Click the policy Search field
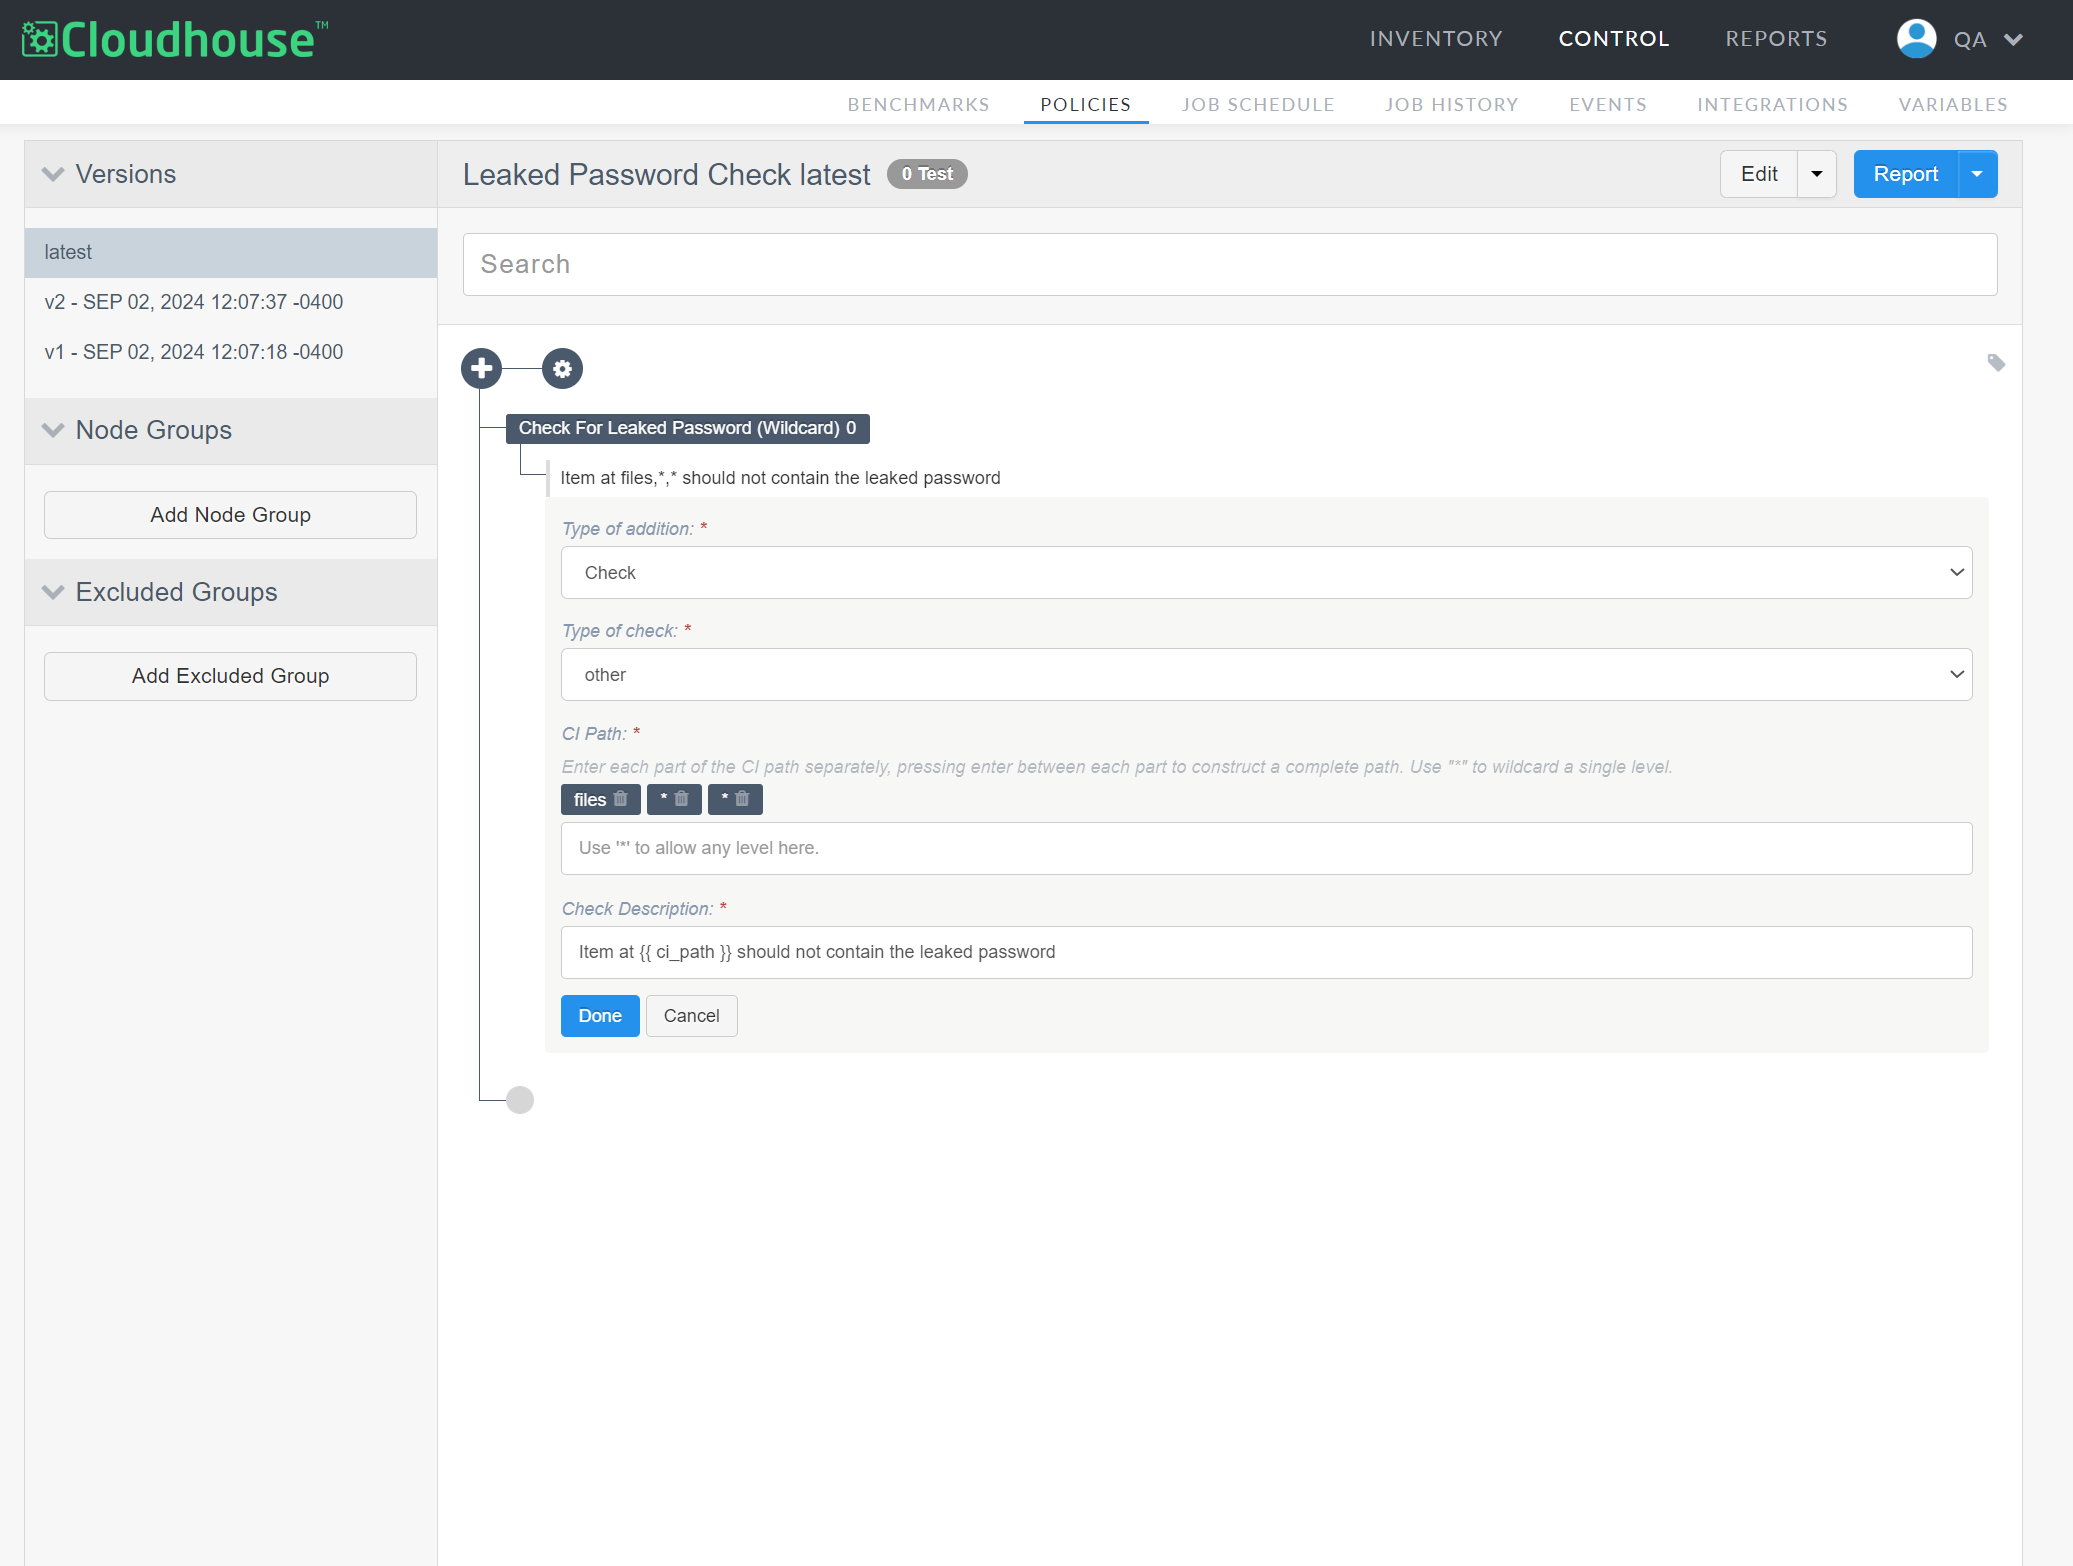The image size is (2073, 1566). coord(1230,264)
